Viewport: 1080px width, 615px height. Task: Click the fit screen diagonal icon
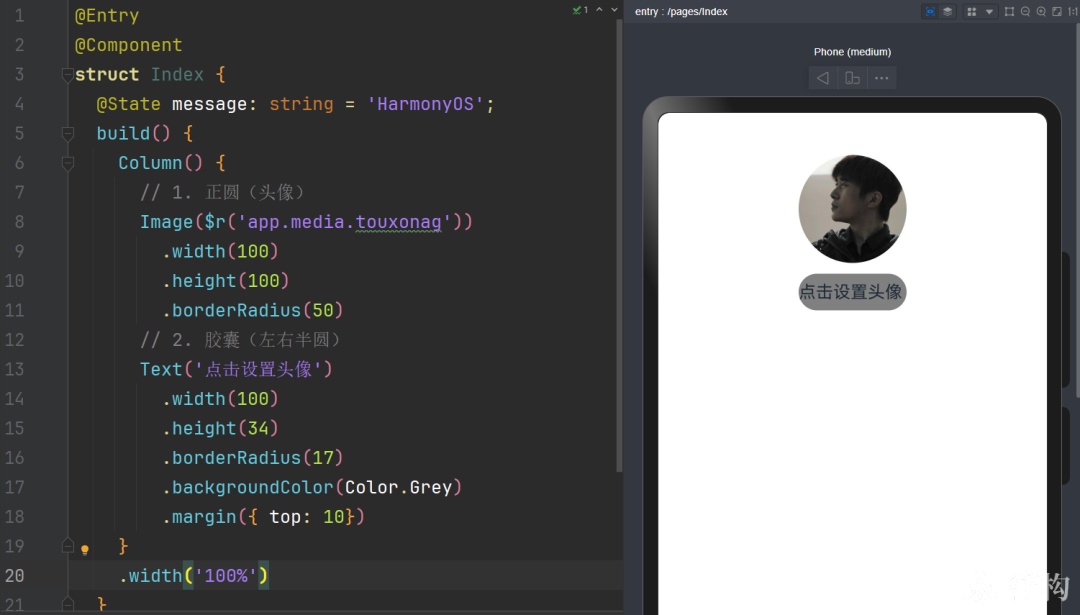coord(1057,12)
